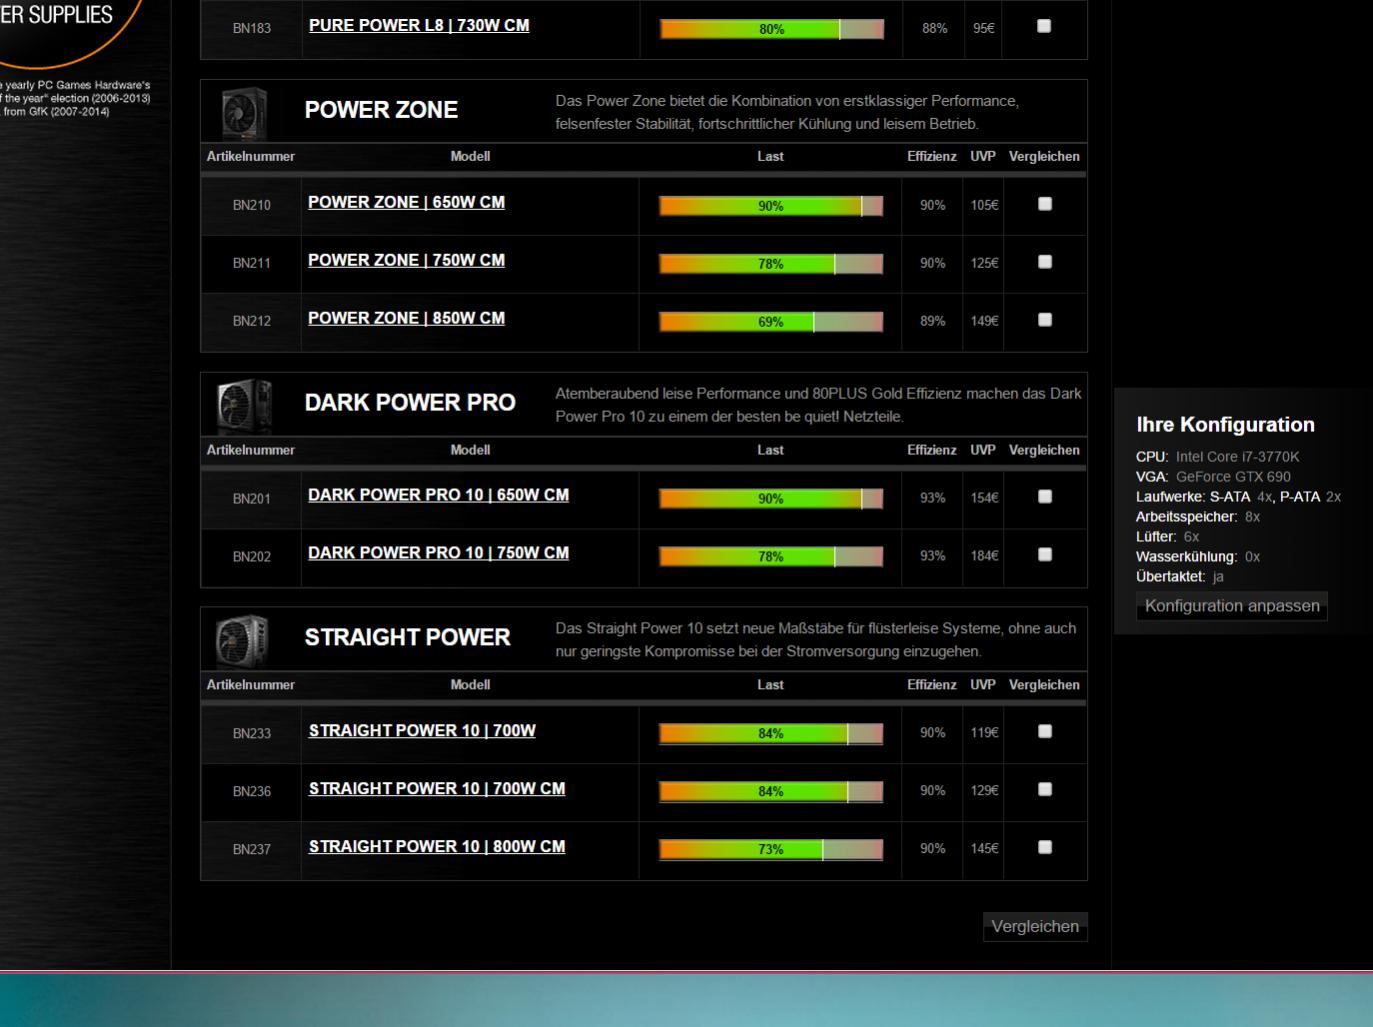Click the CPU Intel Core i7-3770K entry

click(1218, 457)
